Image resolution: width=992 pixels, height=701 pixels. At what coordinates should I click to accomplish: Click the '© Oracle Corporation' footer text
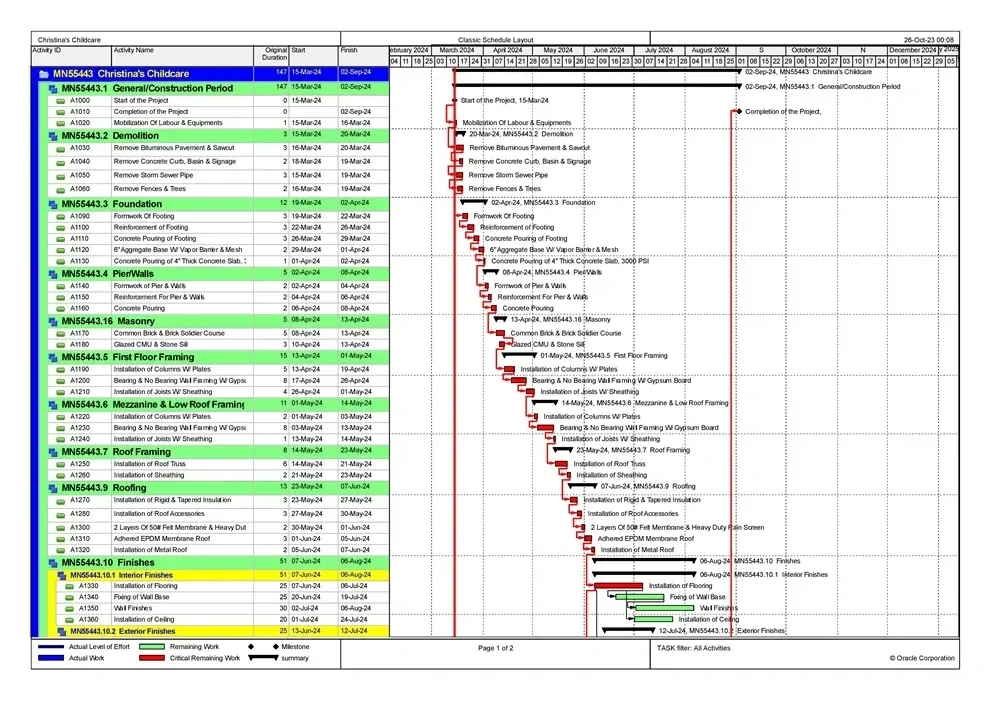(922, 659)
